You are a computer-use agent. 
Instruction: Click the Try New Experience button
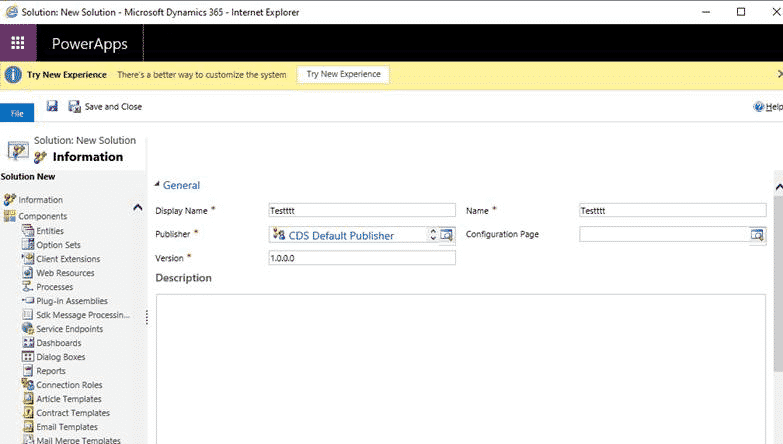click(x=343, y=75)
